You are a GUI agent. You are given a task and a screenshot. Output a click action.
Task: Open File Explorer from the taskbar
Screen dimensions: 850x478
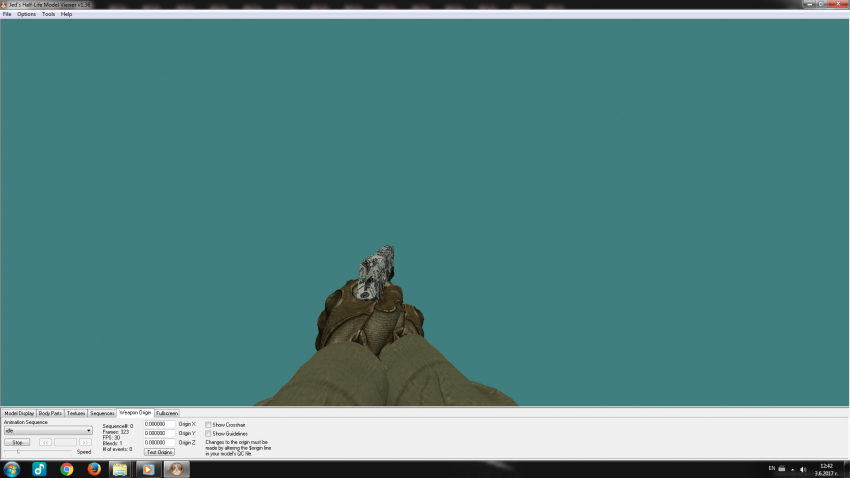[x=120, y=469]
